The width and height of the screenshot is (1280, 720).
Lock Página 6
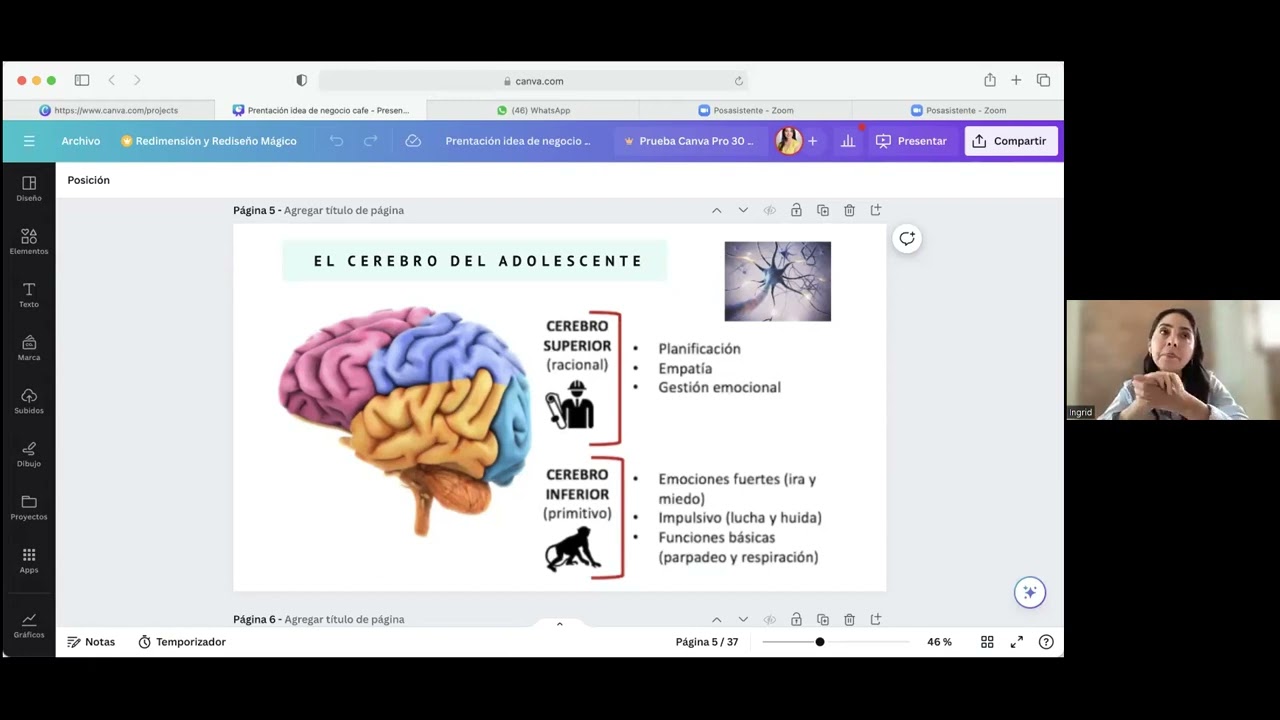pos(796,620)
